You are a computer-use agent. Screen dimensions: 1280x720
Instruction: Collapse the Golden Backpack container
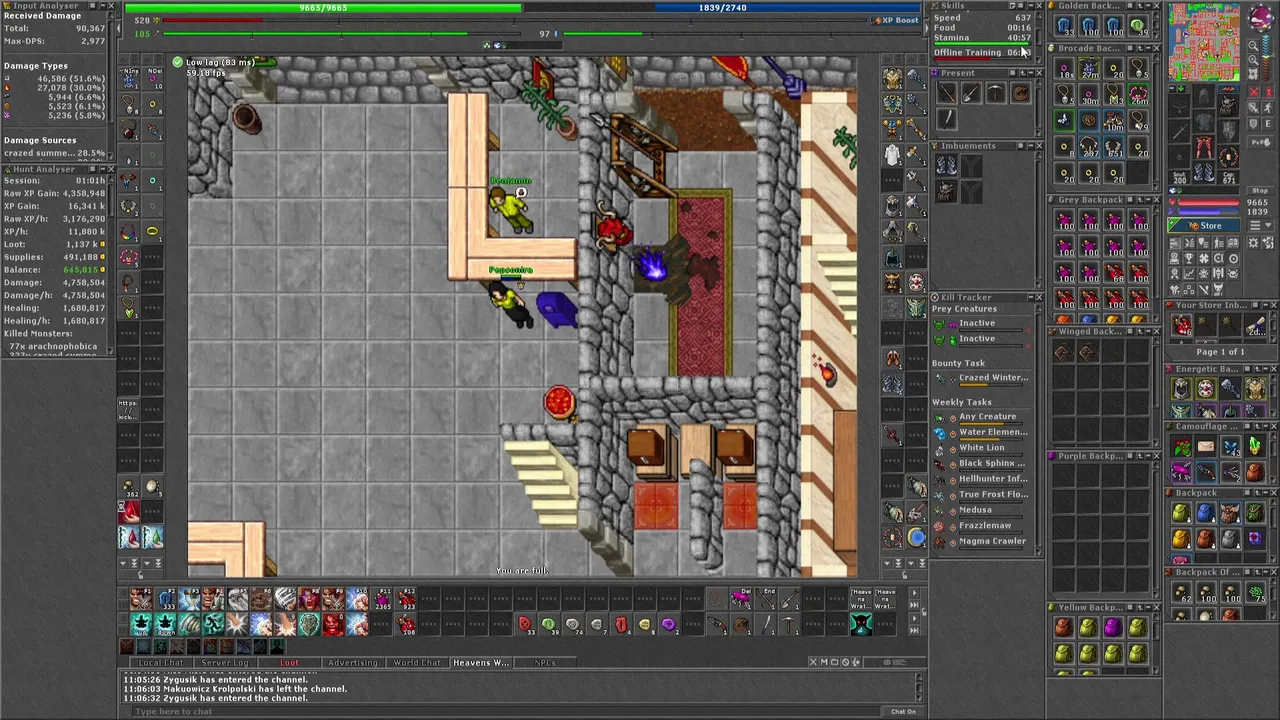point(1148,6)
